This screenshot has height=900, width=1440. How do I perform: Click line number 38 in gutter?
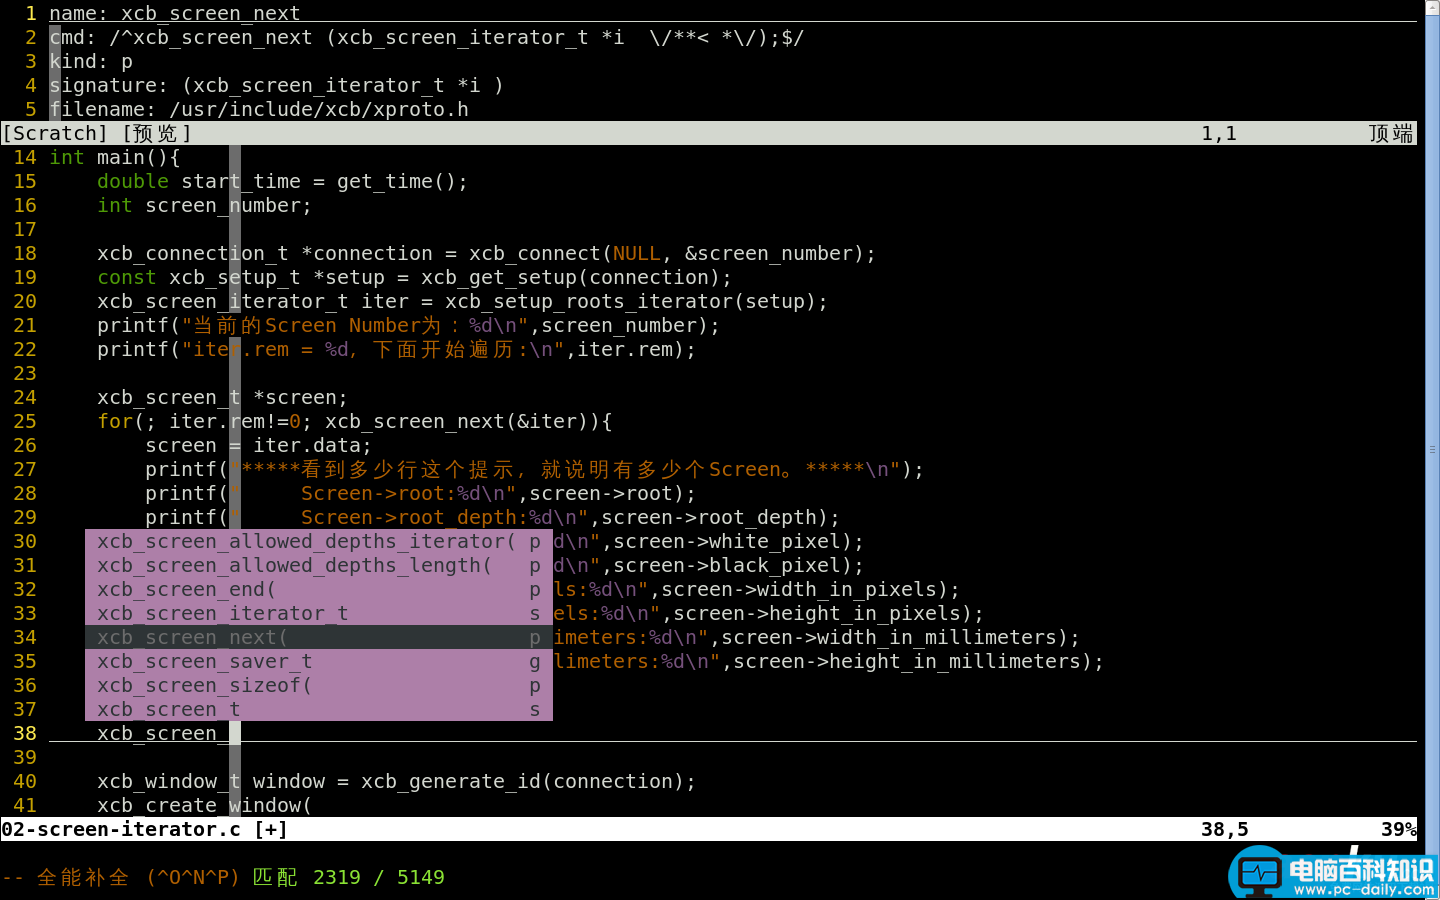25,733
